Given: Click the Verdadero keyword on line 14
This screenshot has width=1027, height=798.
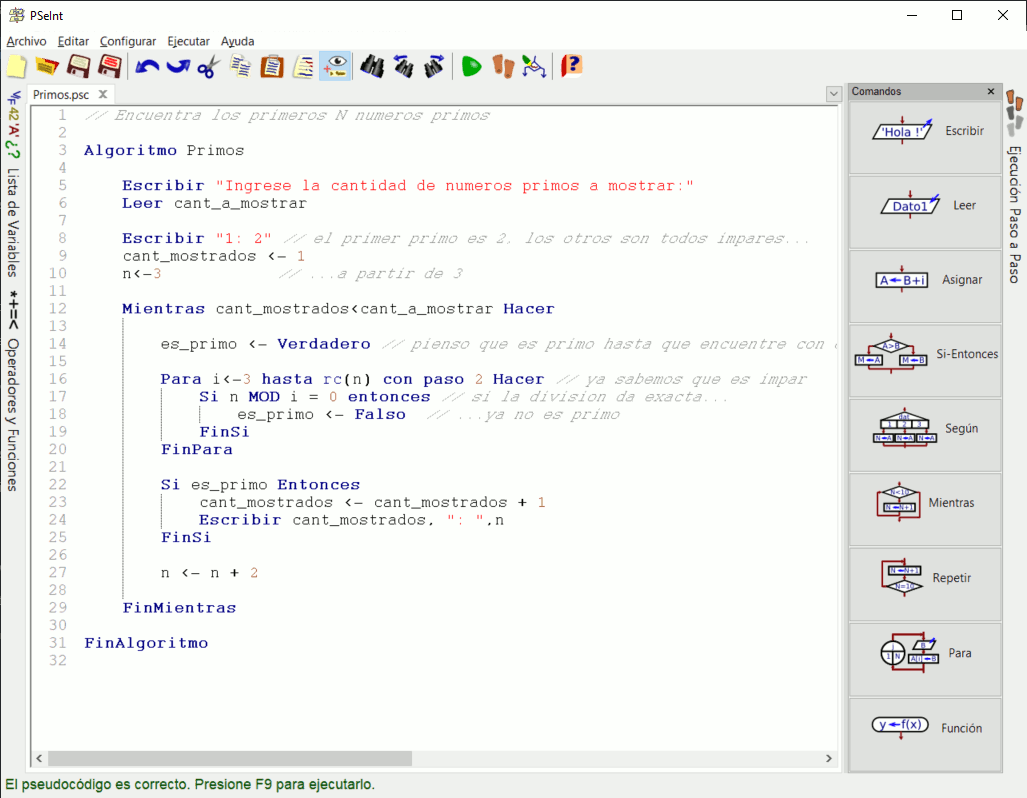Looking at the screenshot, I should point(324,344).
